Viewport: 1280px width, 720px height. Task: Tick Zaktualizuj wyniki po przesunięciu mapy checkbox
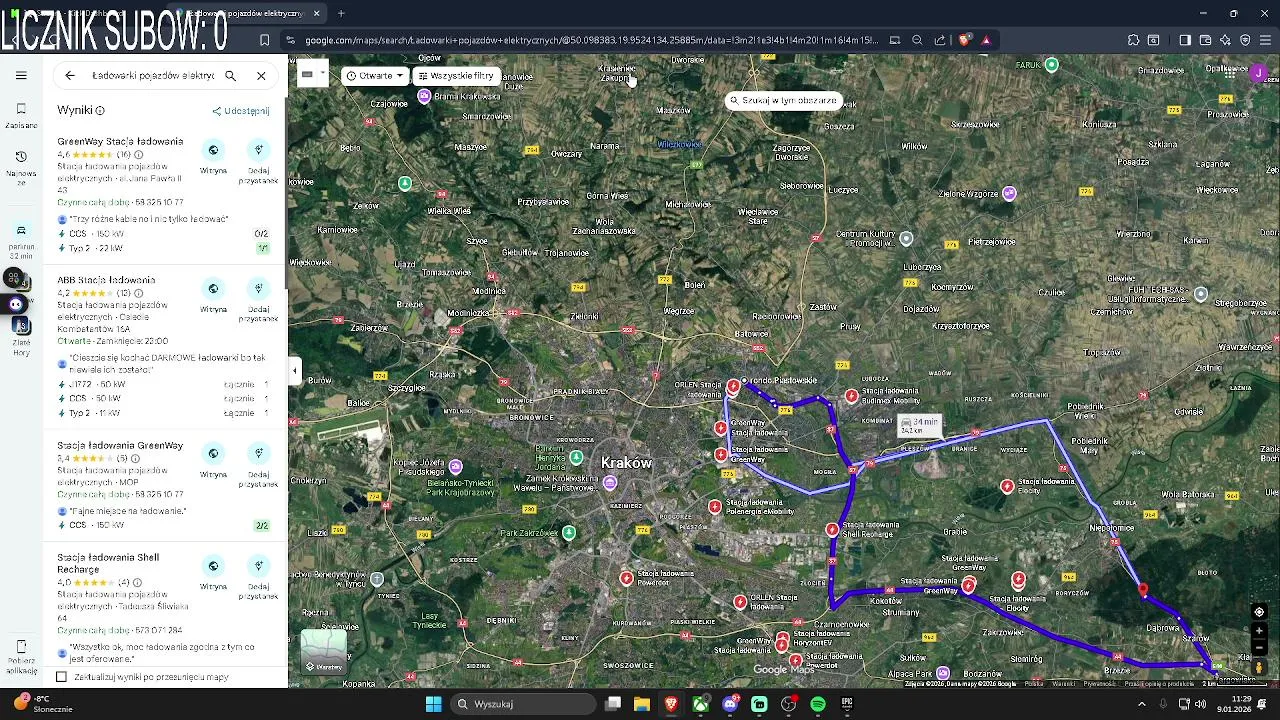(x=62, y=677)
